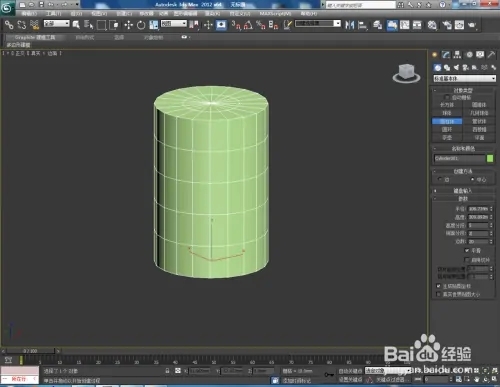Toggle 3D Snaps on the toolbar
The image size is (500, 387).
tap(236, 25)
